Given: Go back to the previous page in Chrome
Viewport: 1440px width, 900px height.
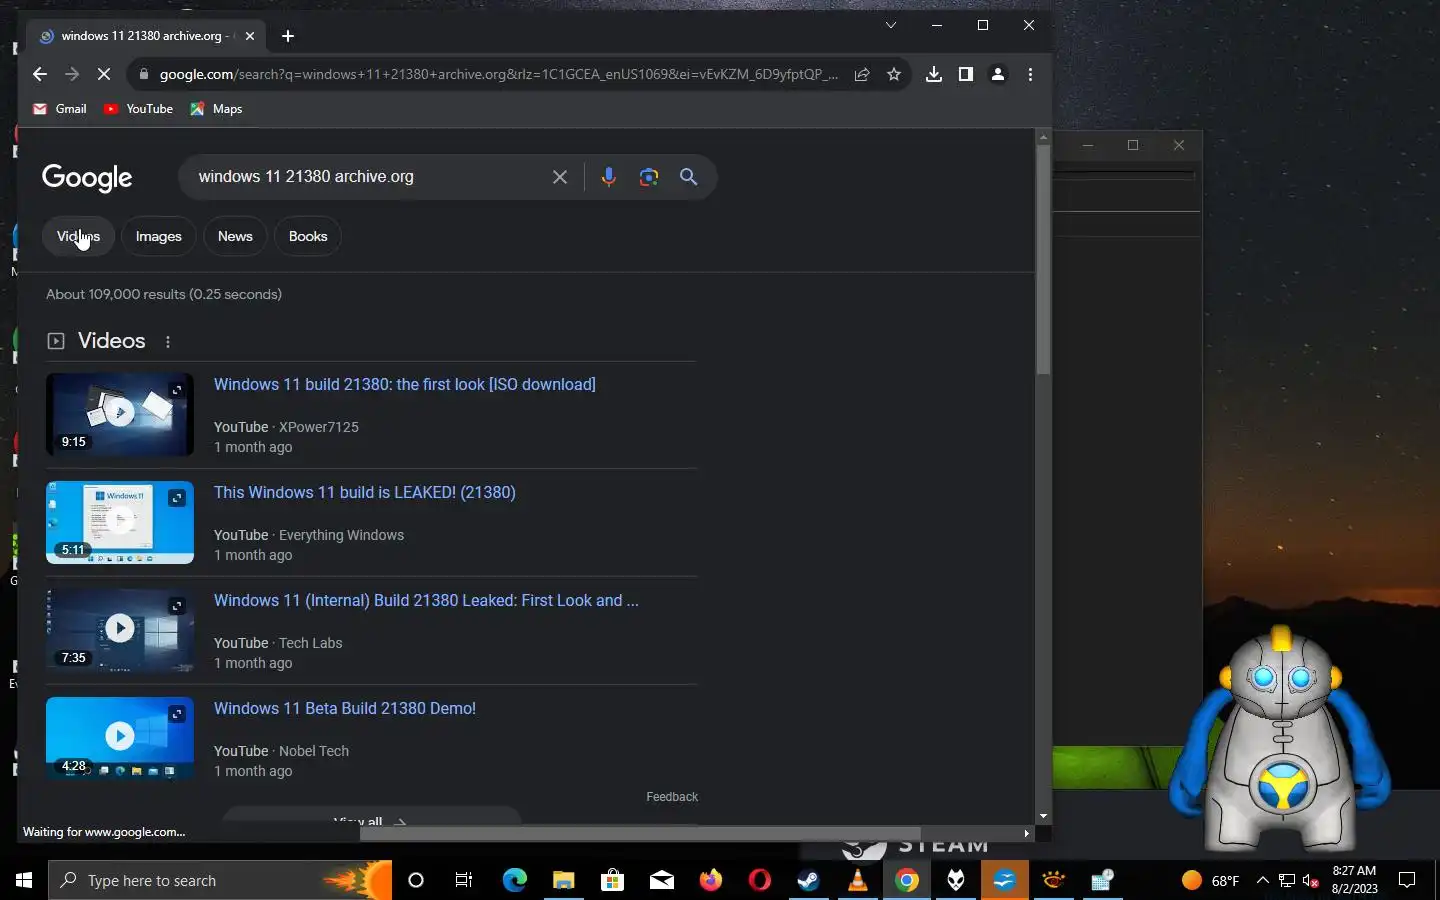Looking at the screenshot, I should (40, 74).
